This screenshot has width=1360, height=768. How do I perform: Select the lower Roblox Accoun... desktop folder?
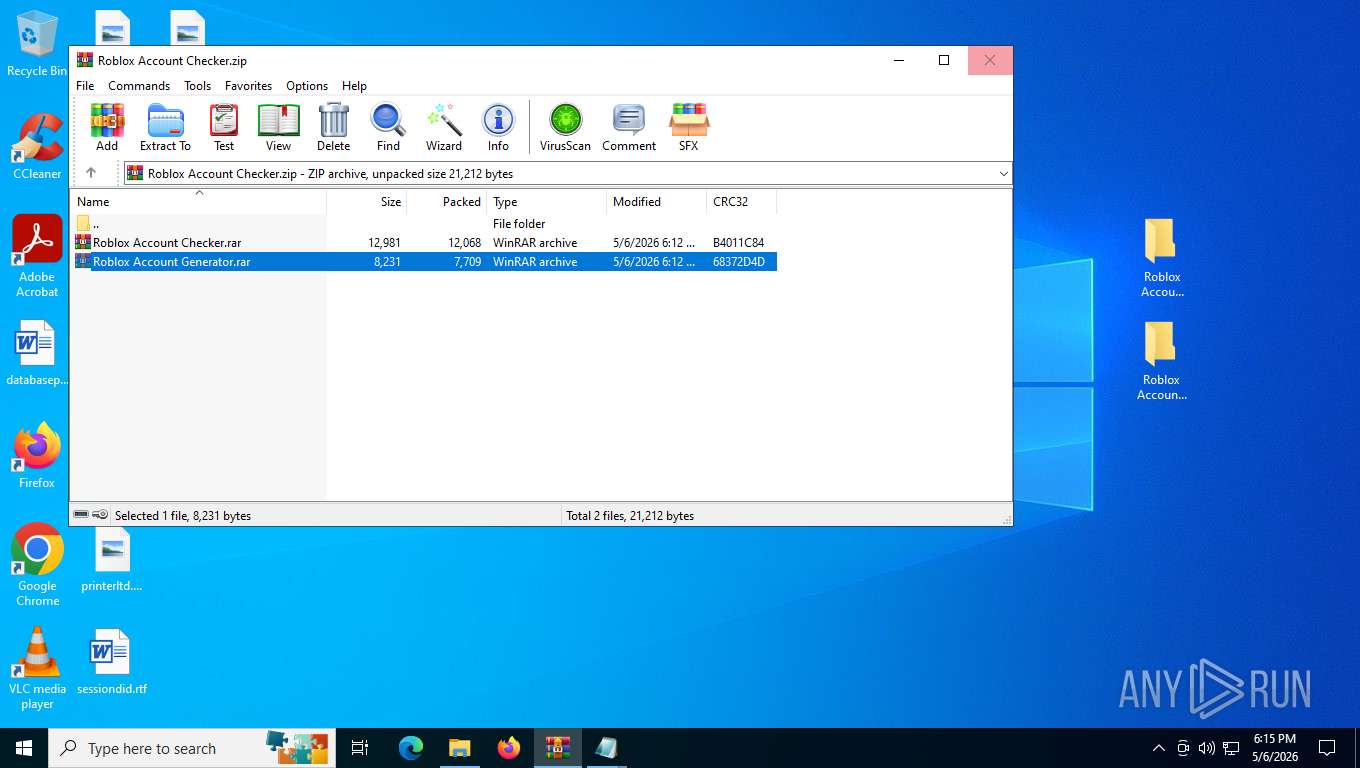(1162, 360)
